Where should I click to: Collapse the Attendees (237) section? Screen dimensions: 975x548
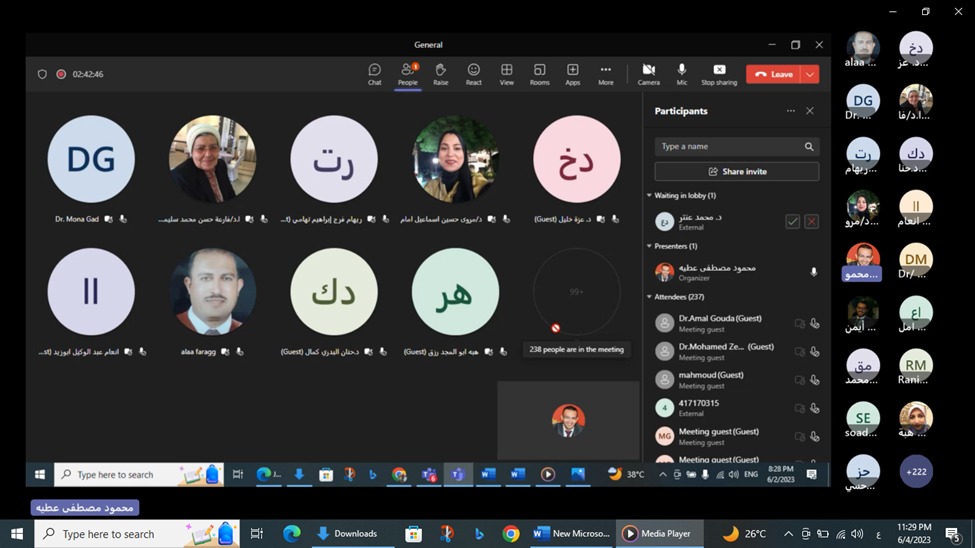(x=649, y=297)
